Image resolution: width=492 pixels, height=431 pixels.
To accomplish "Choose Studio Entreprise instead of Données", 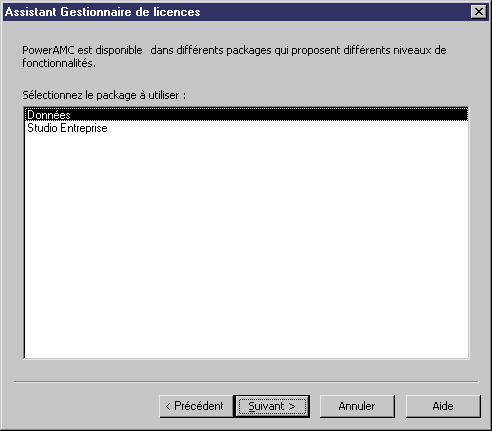I will (246, 128).
